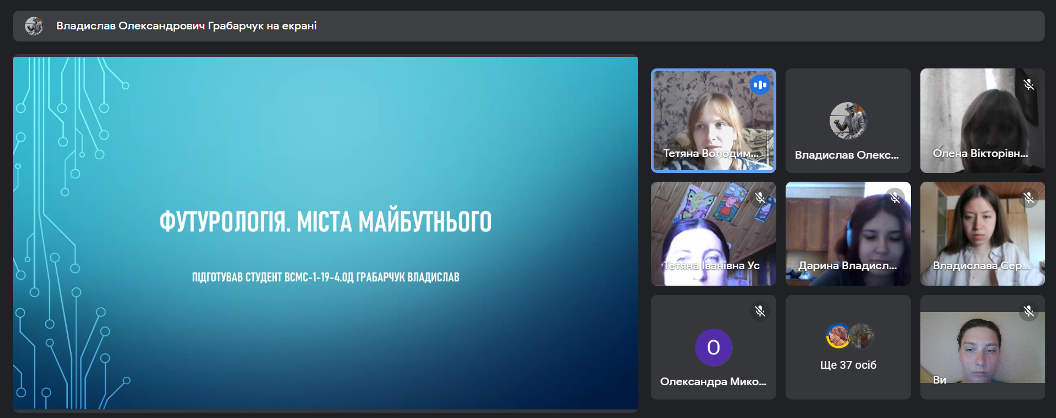This screenshot has height=418, width=1056.
Task: Click the muted mic icon on Тетяна Іванівна Ус tile
Action: point(760,198)
